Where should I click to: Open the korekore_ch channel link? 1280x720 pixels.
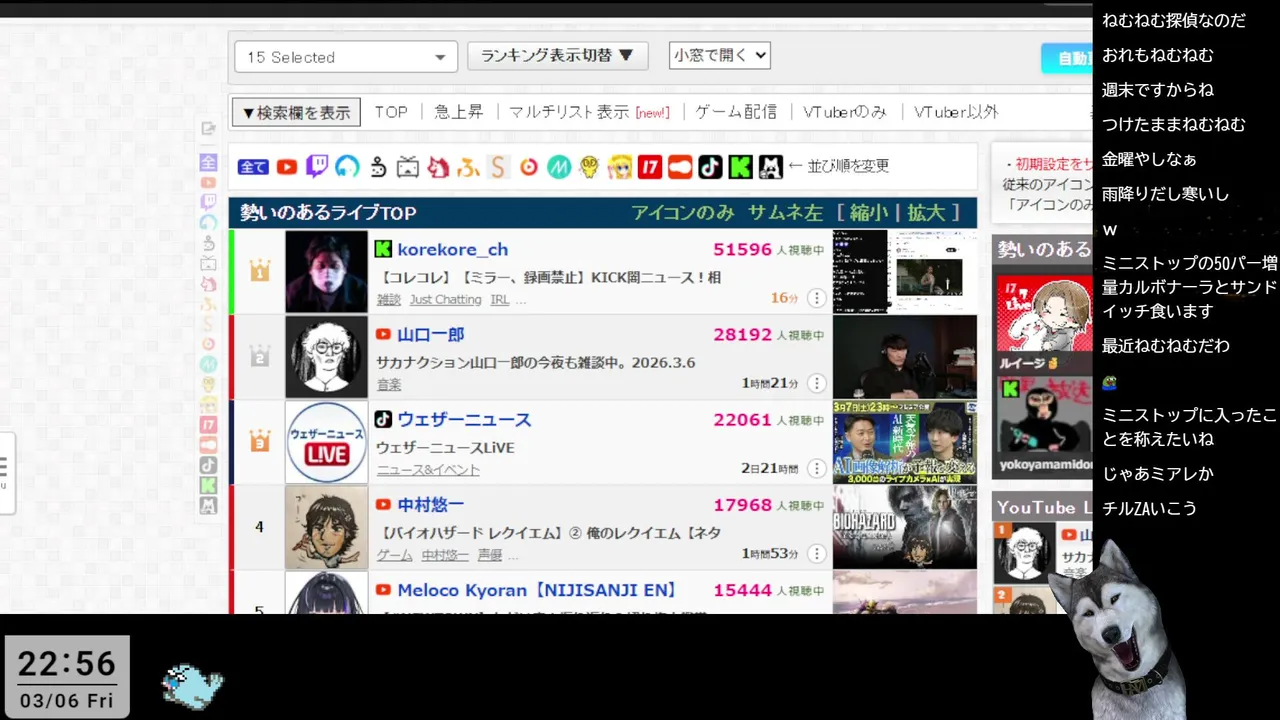pyautogui.click(x=452, y=249)
